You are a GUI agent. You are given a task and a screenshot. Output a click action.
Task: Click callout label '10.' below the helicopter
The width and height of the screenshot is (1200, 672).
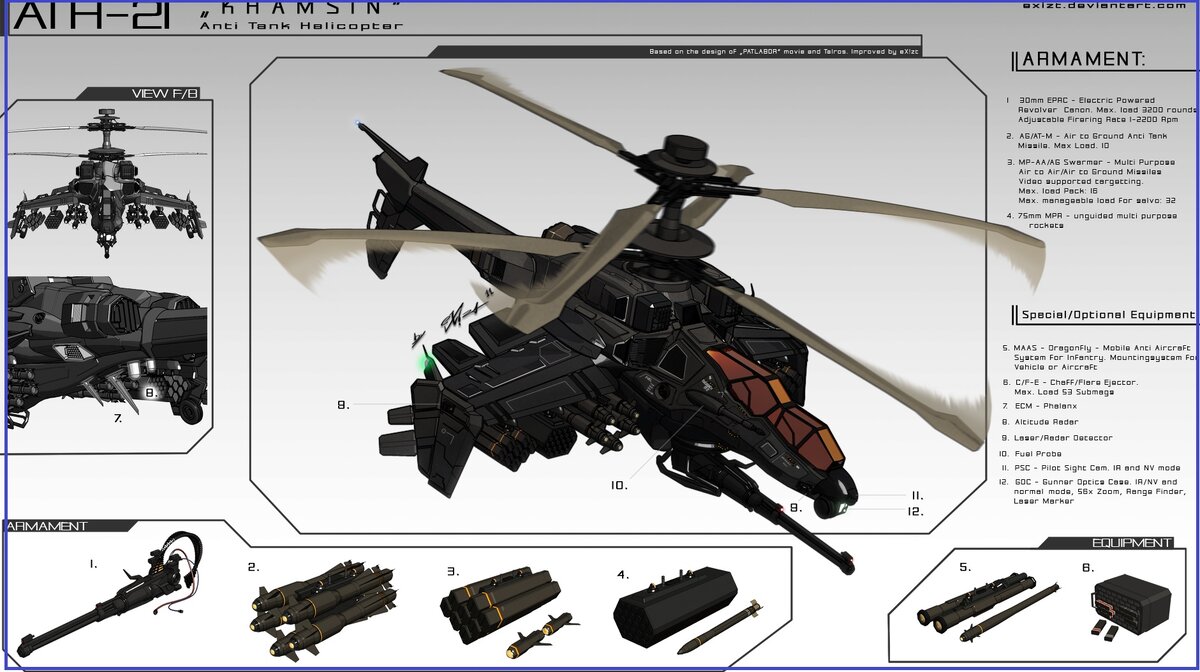[619, 485]
